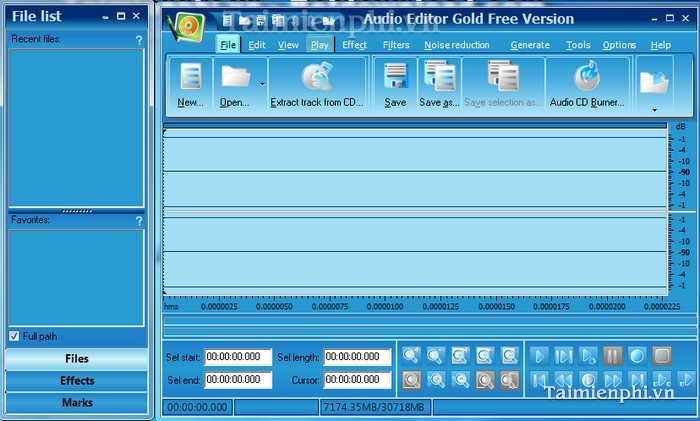Click the Rewind double-arrow button
700x421 pixels.
click(x=563, y=380)
